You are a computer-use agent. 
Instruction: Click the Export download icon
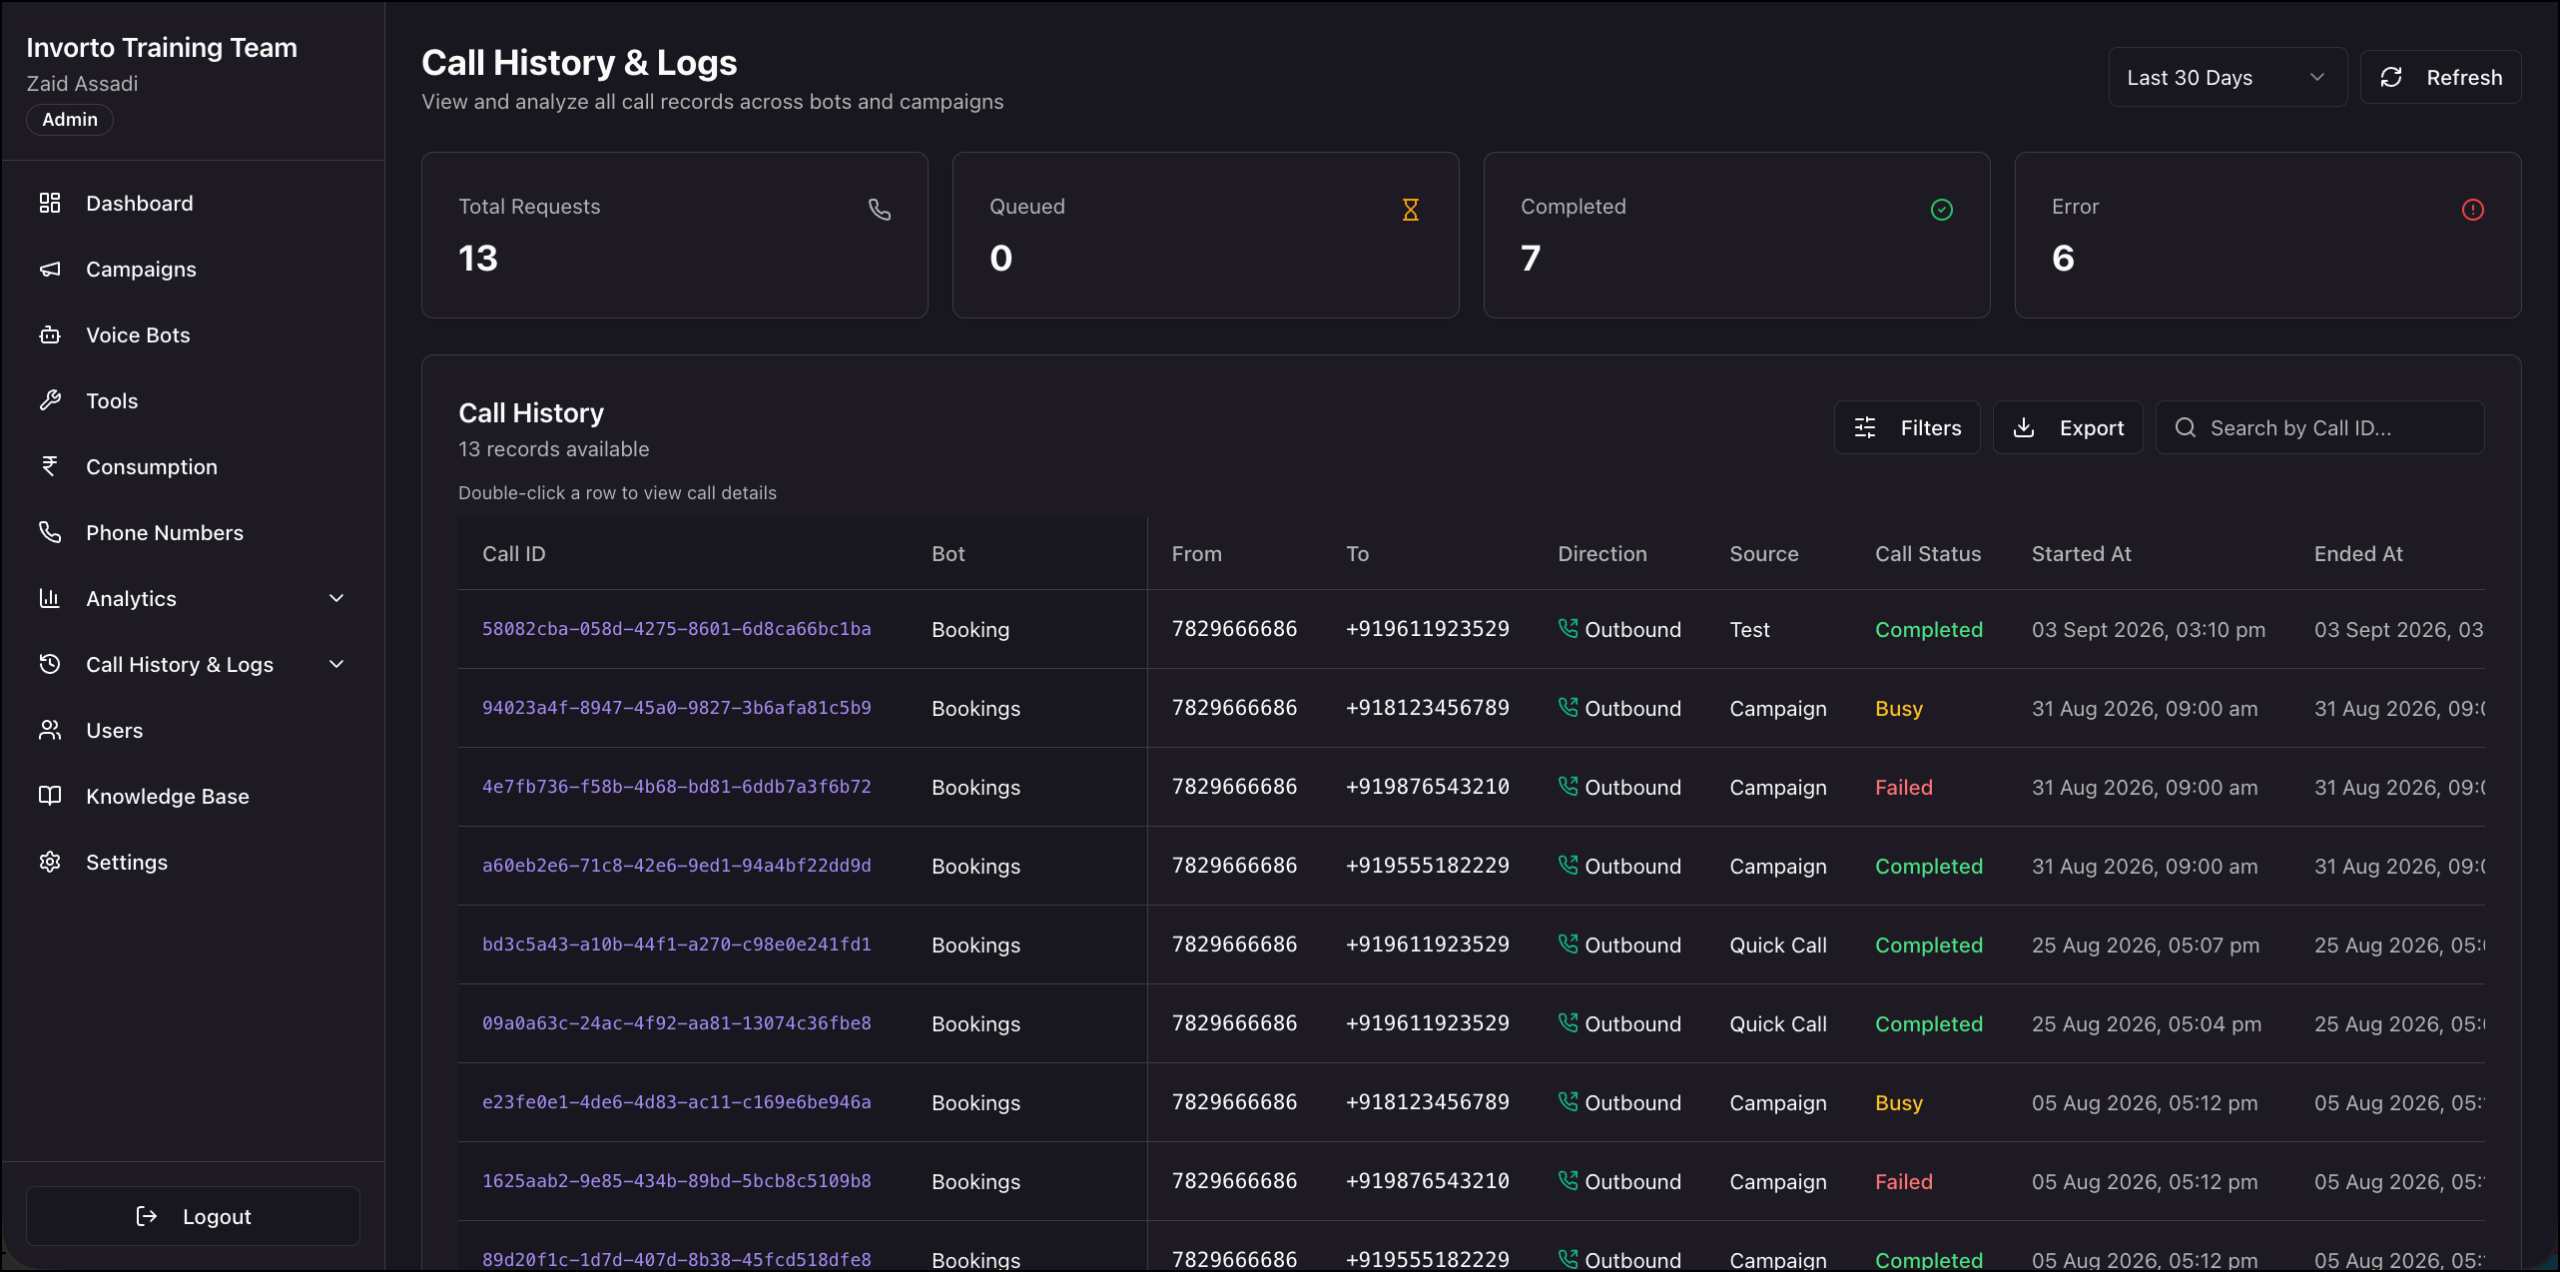tap(2024, 428)
